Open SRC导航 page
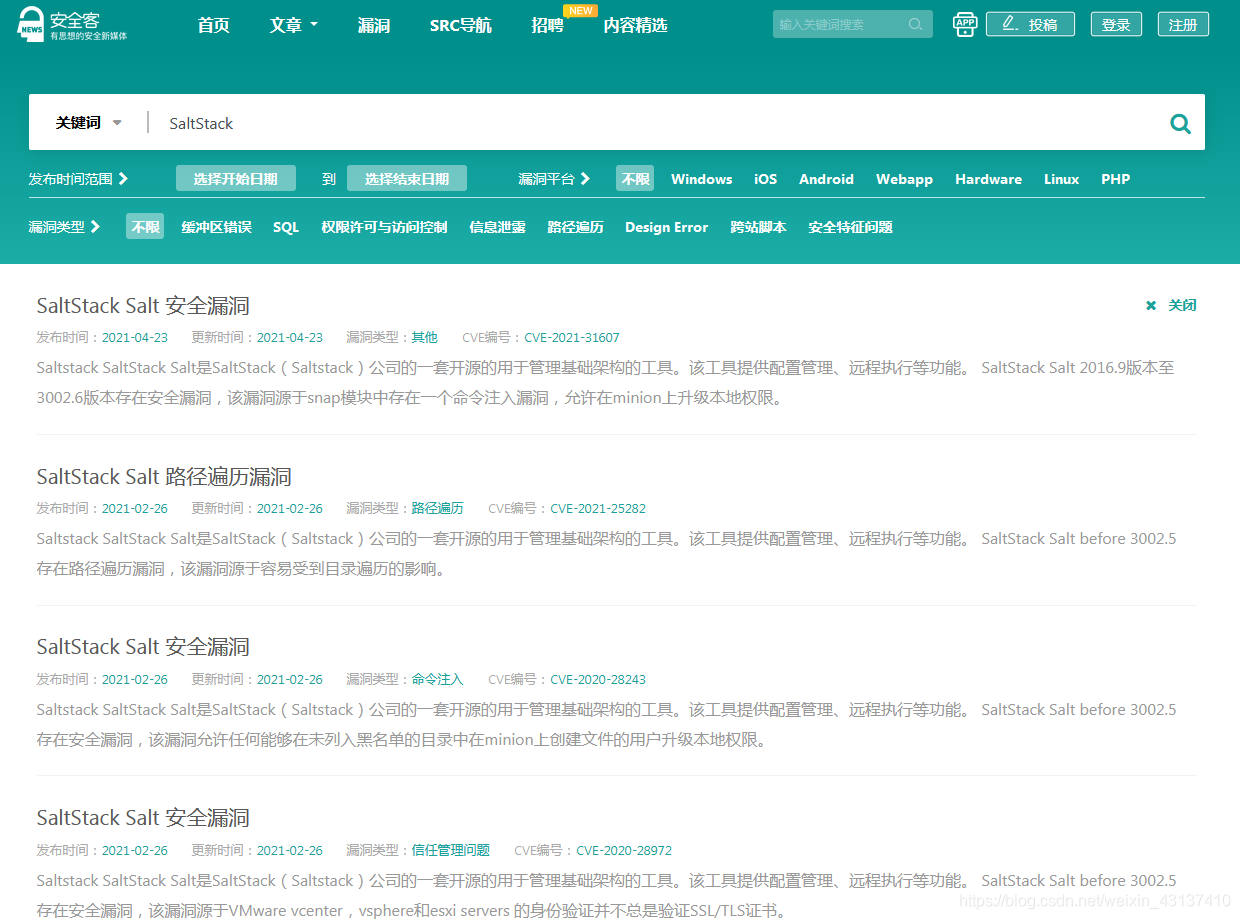 pyautogui.click(x=460, y=25)
